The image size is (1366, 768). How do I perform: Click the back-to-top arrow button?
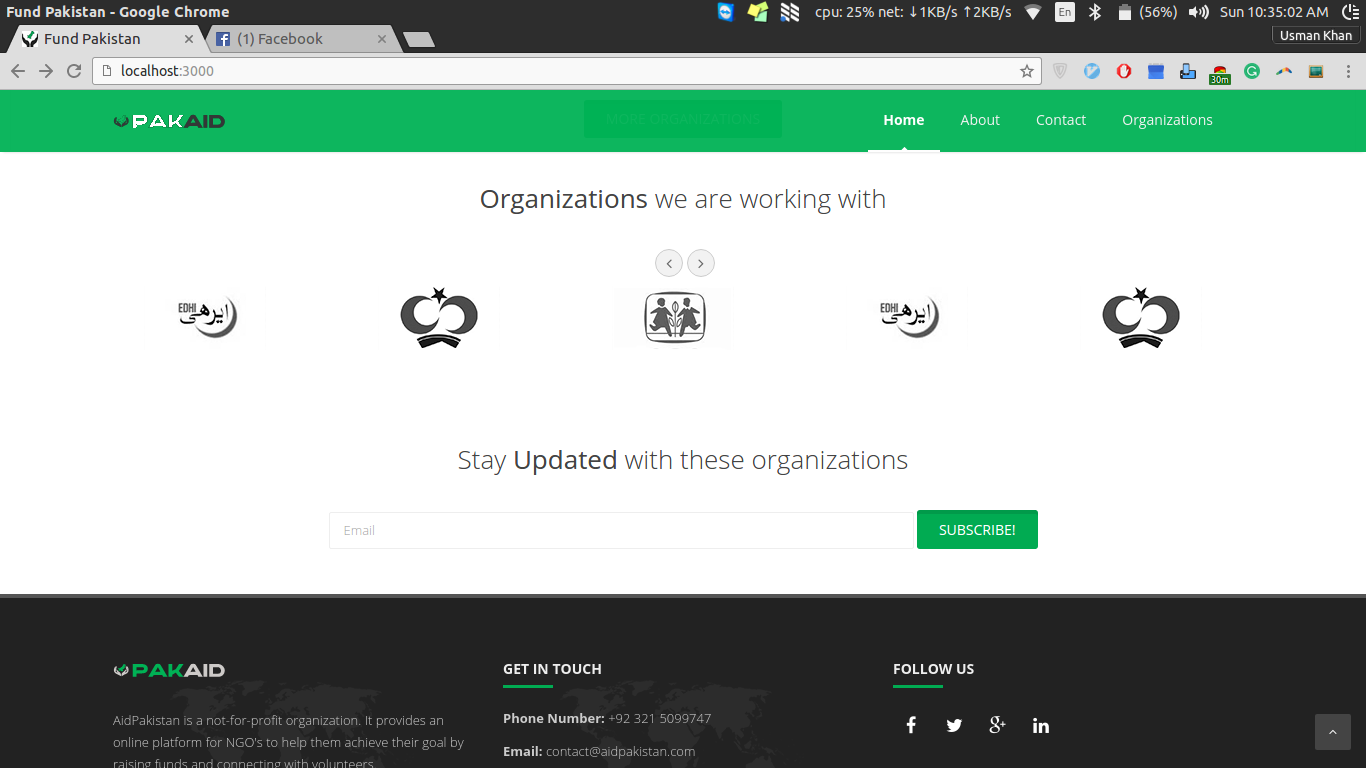pos(1332,732)
